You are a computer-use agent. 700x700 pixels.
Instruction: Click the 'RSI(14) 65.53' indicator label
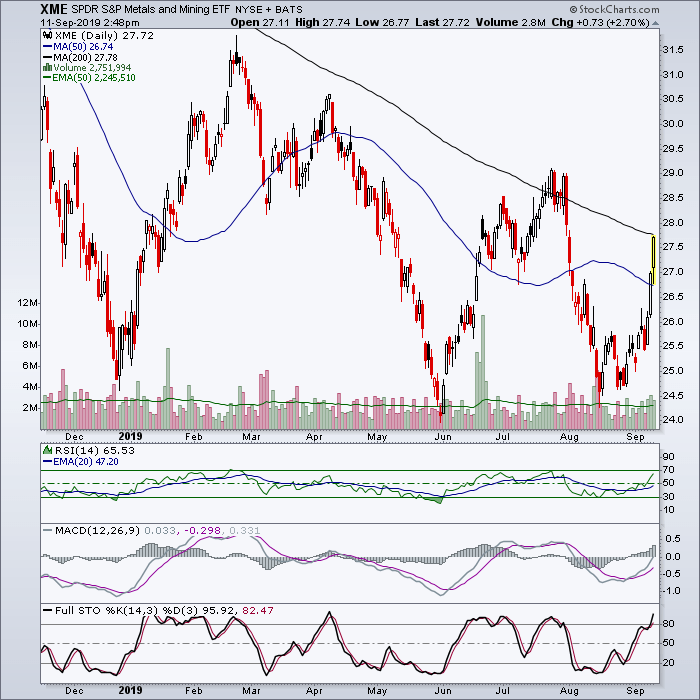[x=94, y=450]
